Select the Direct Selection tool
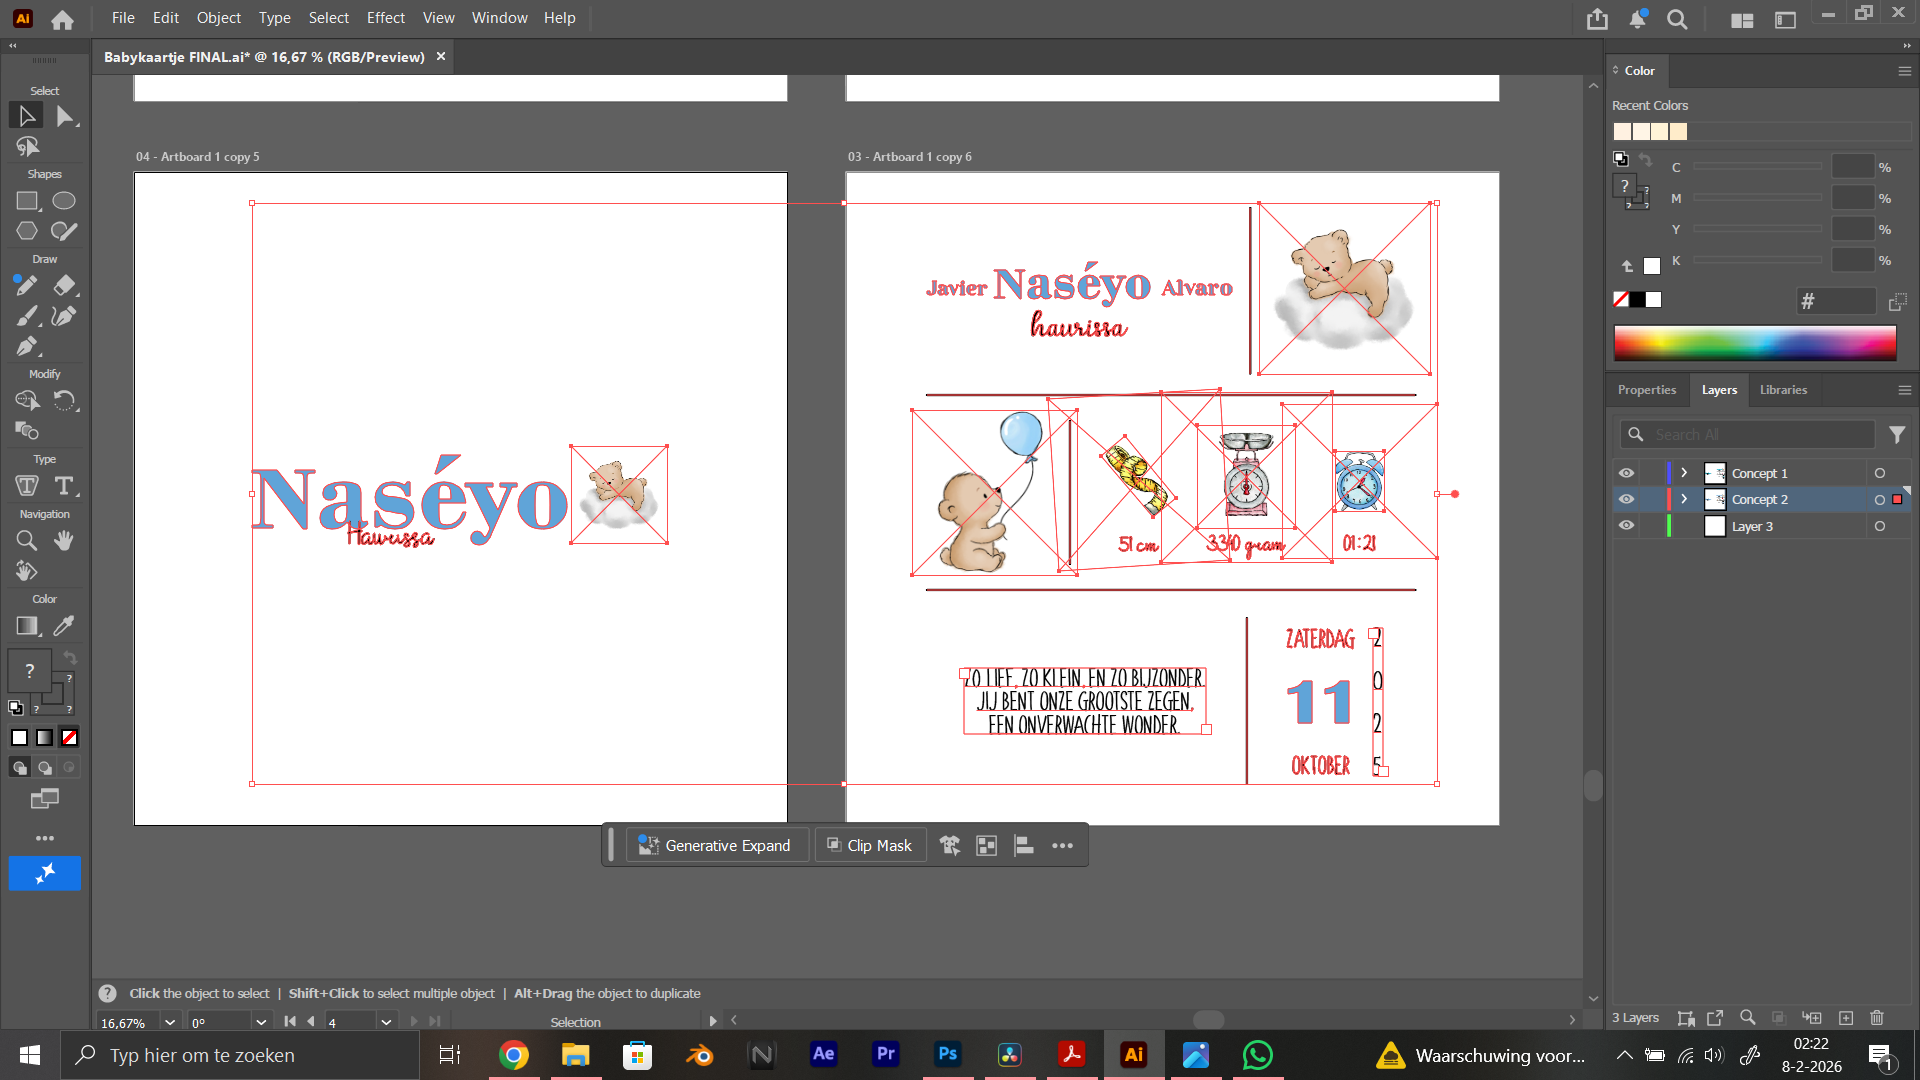This screenshot has height=1080, width=1920. (65, 116)
